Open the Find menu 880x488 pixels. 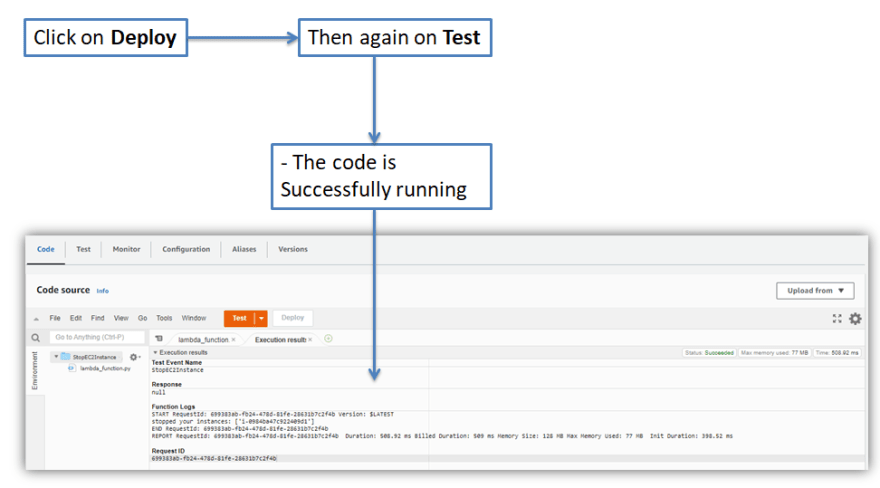(98, 318)
